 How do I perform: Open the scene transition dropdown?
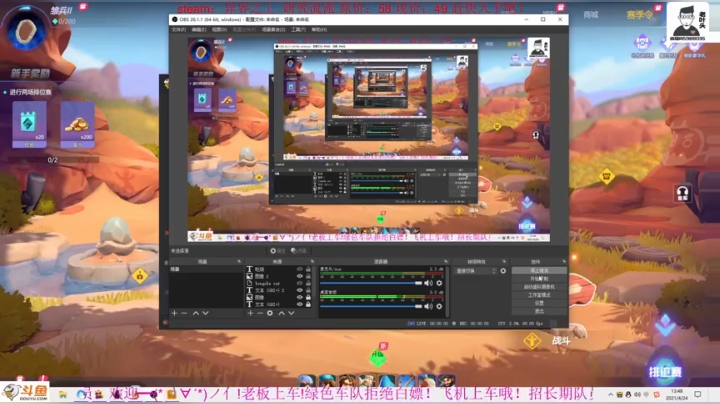[476, 271]
